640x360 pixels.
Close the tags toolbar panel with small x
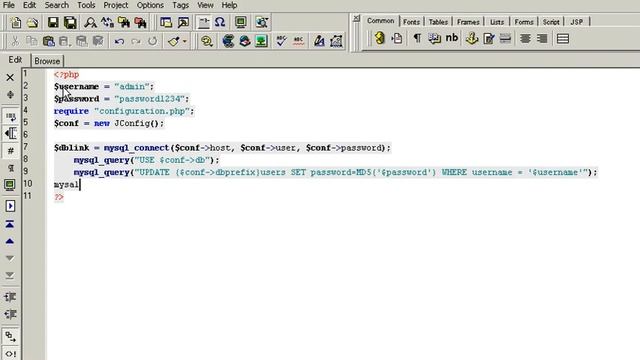click(x=356, y=18)
